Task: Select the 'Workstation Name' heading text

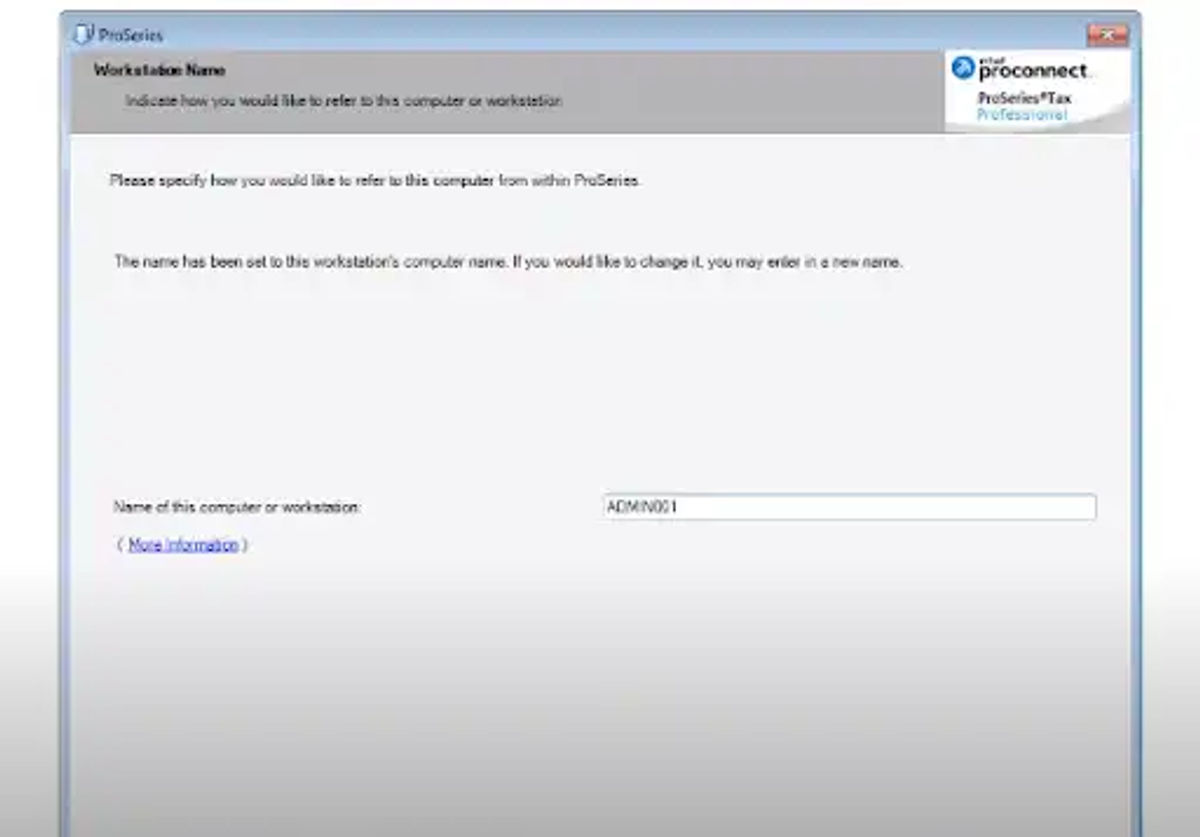Action: tap(159, 70)
